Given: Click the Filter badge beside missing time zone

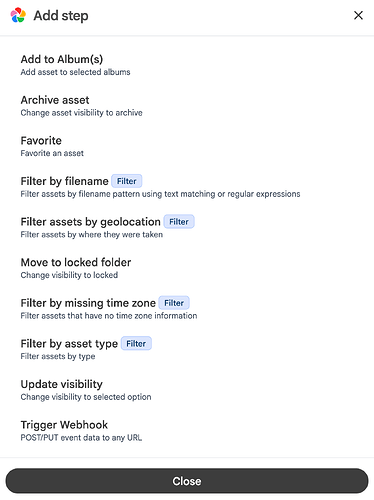Looking at the screenshot, I should [x=174, y=303].
